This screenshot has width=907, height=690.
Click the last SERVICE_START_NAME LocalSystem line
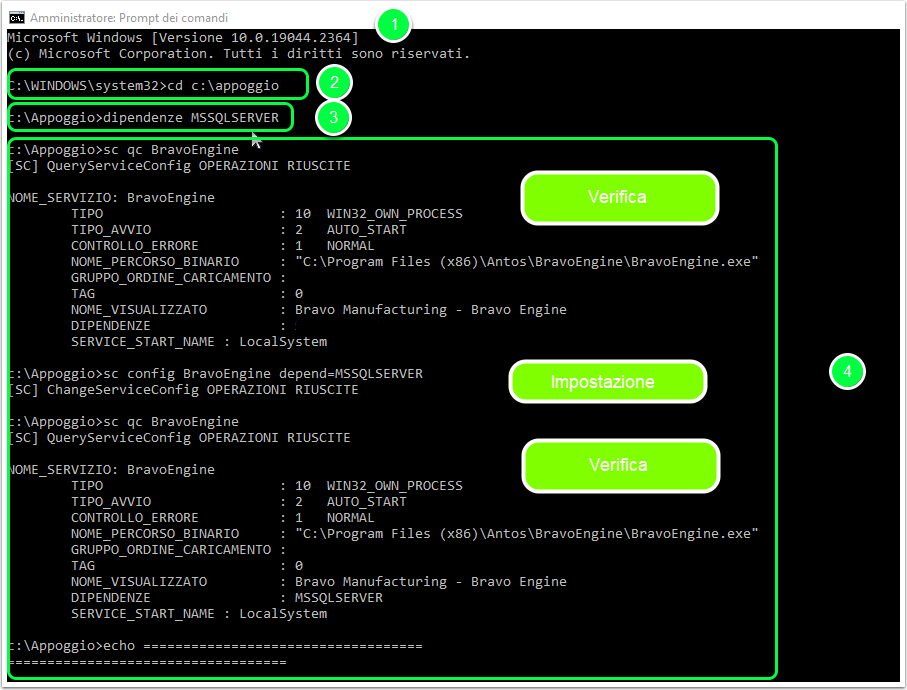(x=199, y=614)
